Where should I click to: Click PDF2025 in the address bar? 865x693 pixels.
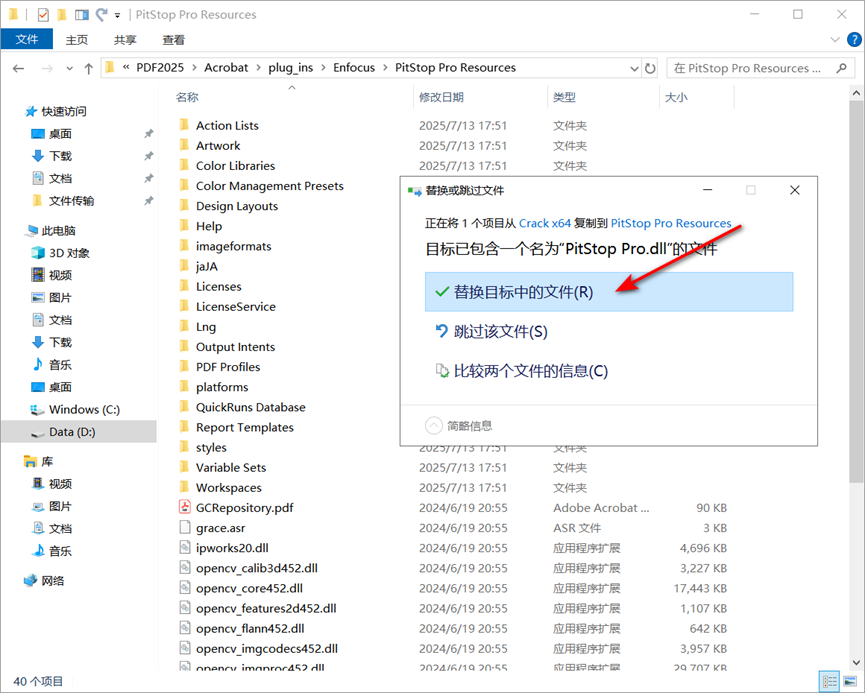tap(160, 67)
